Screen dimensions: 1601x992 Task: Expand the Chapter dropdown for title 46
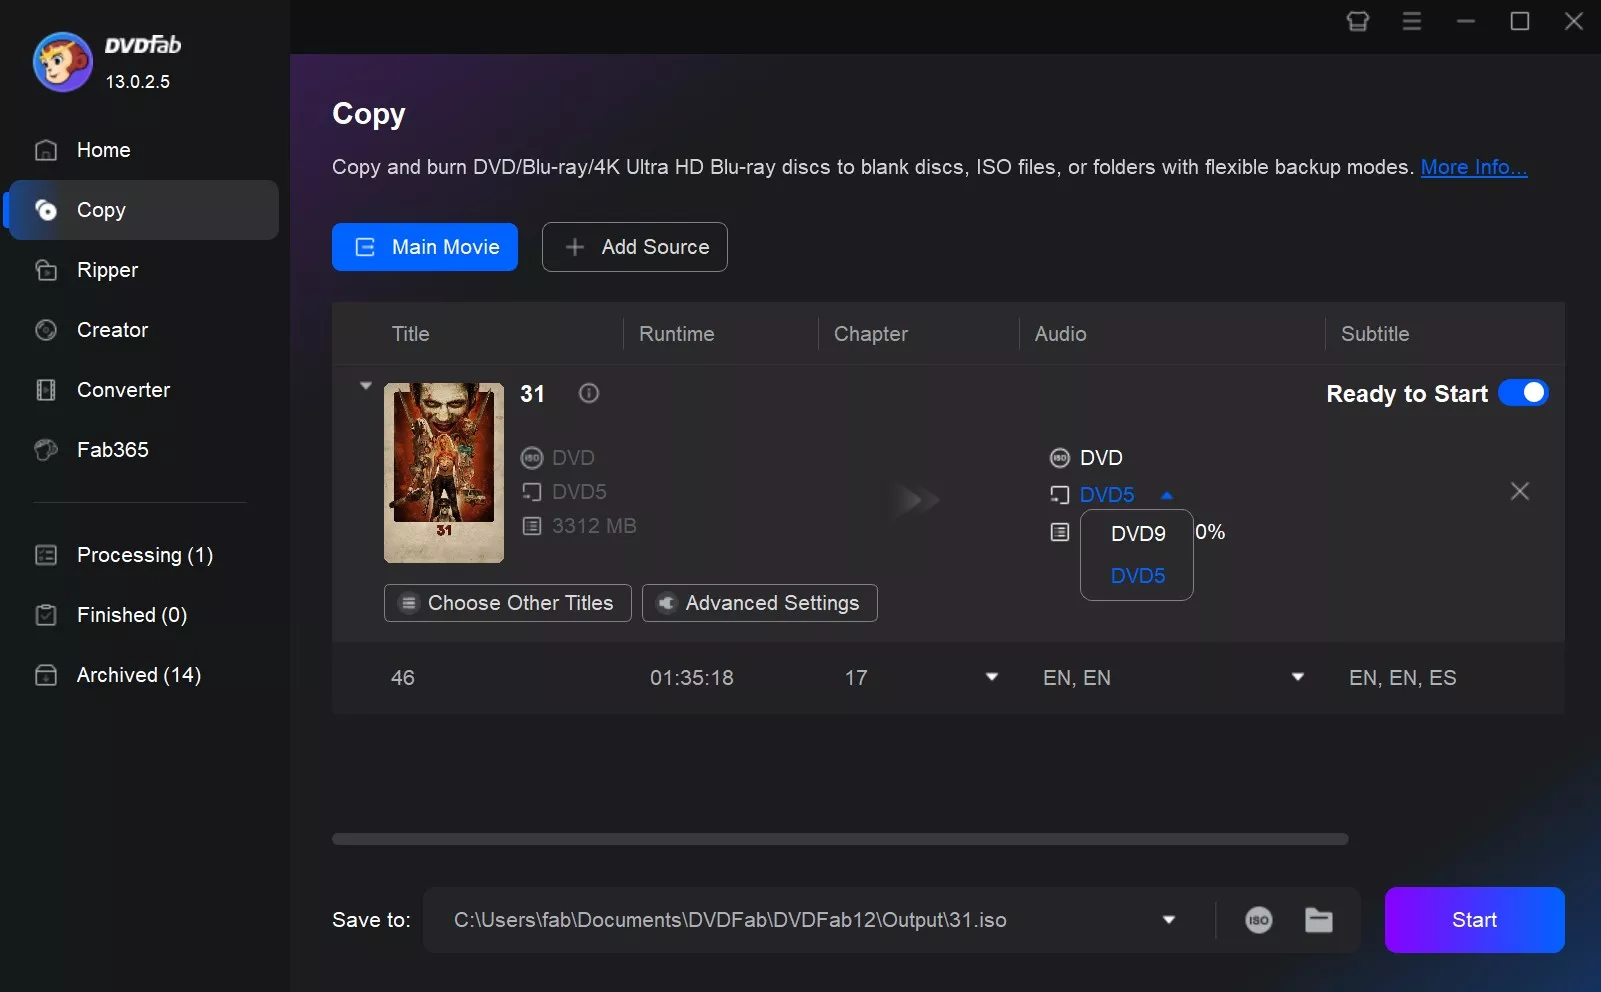[991, 677]
